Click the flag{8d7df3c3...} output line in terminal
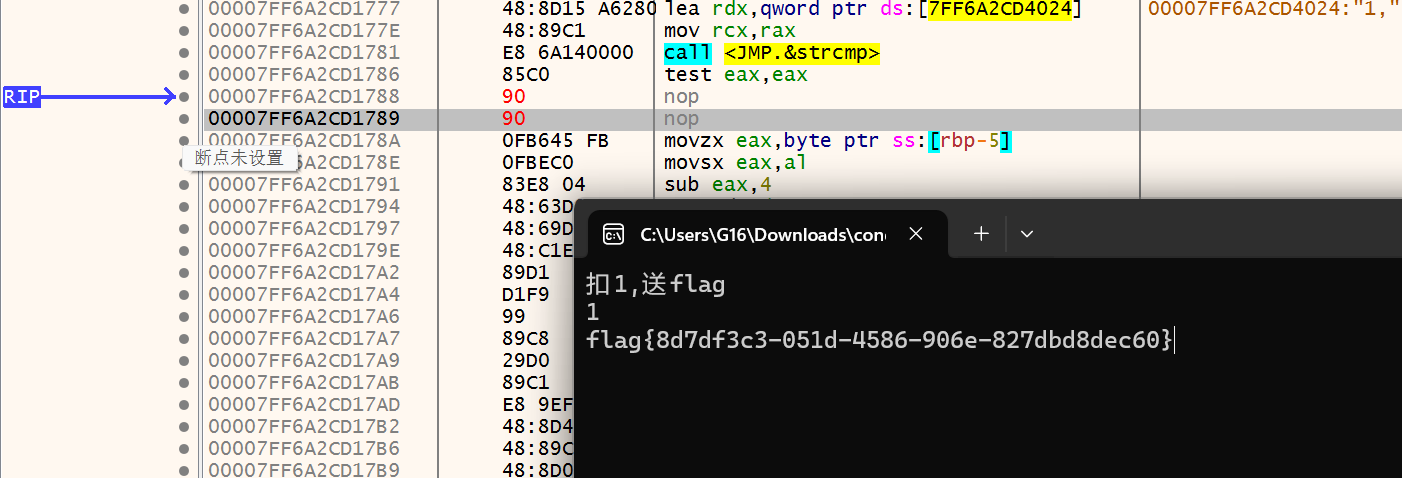The height and width of the screenshot is (478, 1402). pos(879,340)
